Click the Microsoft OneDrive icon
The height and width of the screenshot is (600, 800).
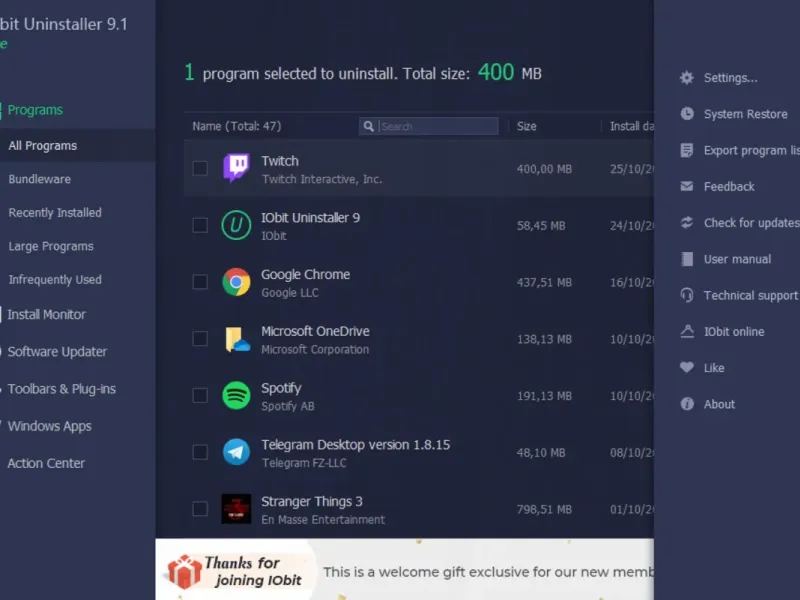coord(237,339)
